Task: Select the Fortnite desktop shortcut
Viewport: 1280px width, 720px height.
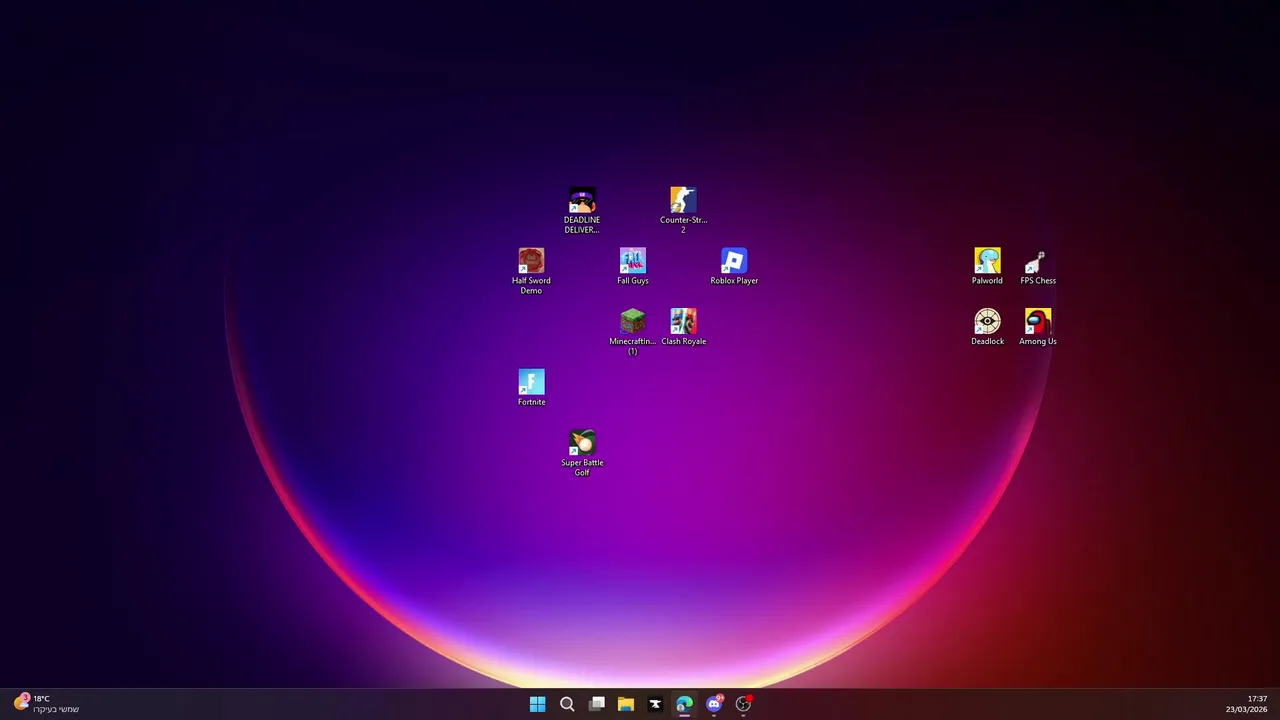Action: [x=531, y=389]
